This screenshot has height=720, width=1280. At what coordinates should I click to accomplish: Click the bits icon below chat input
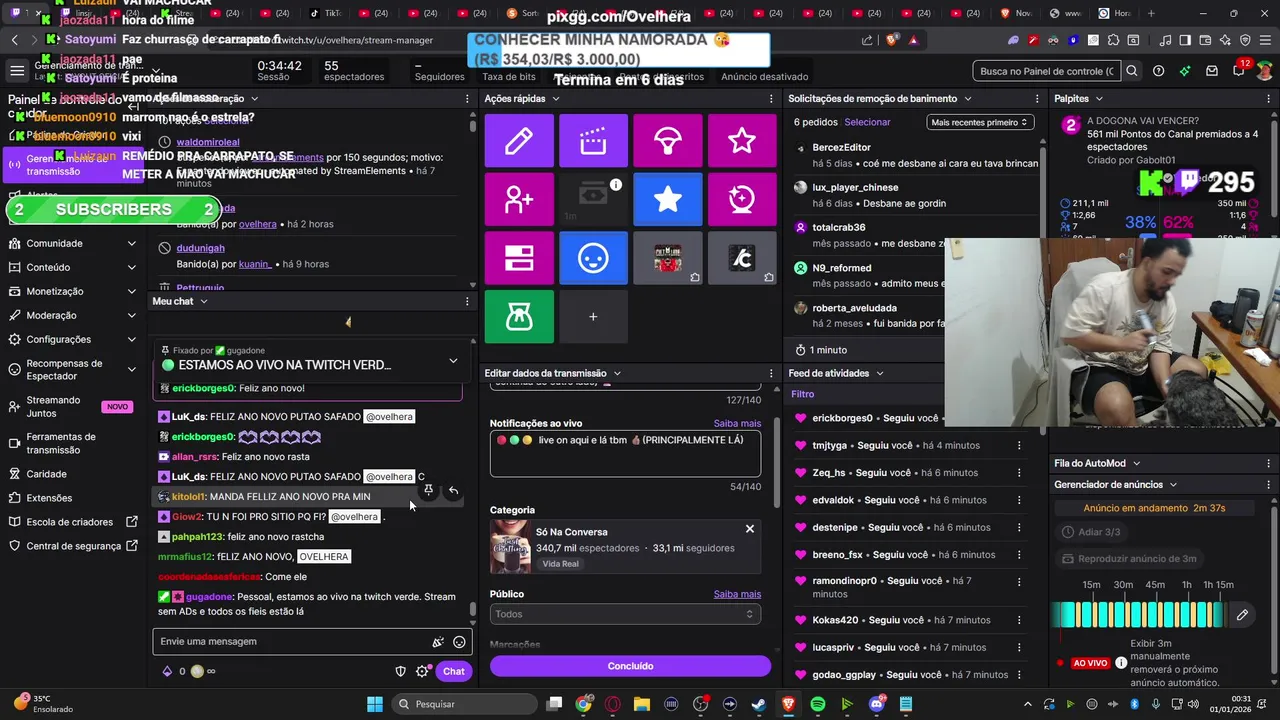tap(167, 671)
